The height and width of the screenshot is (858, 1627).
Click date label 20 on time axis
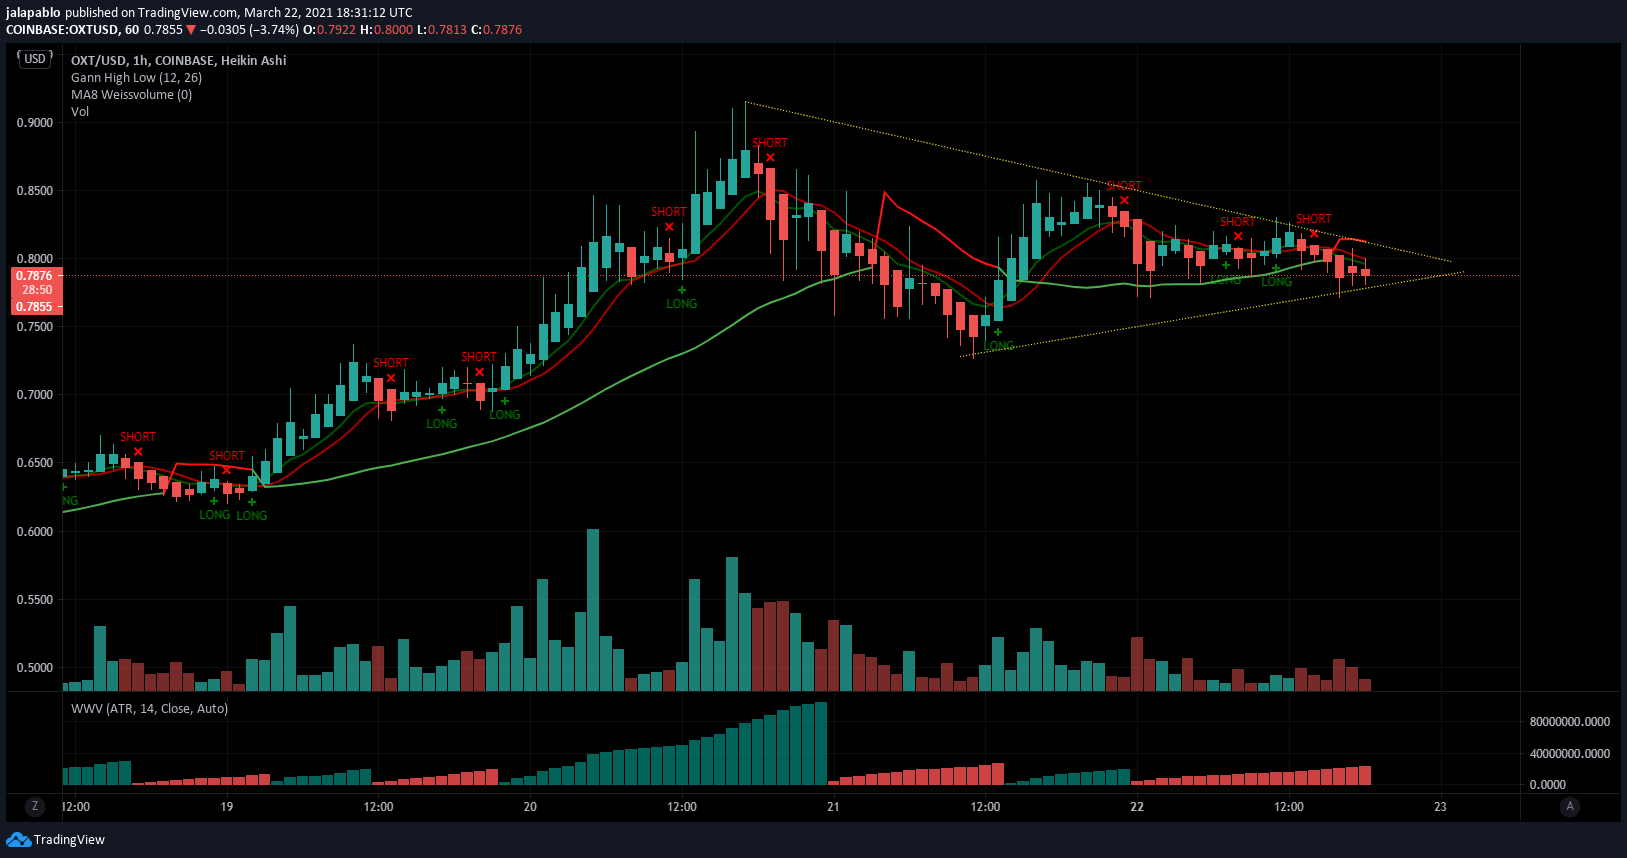coord(530,806)
